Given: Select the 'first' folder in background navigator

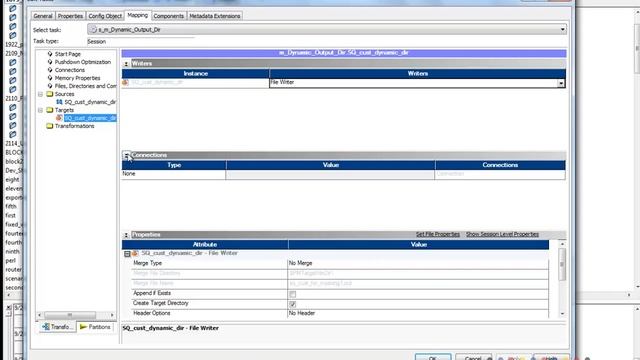Looking at the screenshot, I should tap(11, 216).
